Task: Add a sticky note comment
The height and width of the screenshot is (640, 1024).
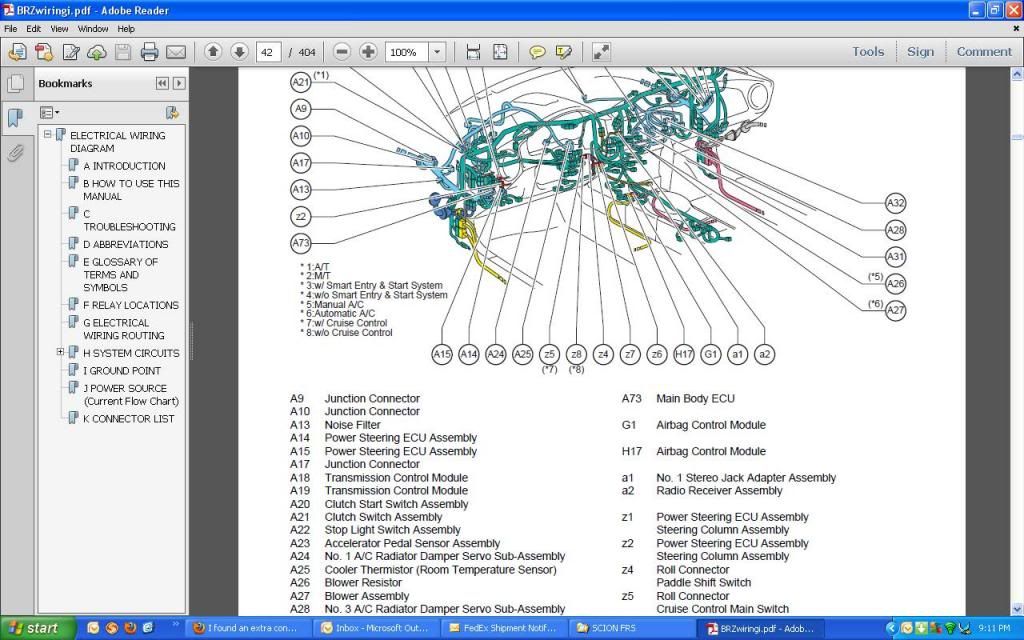Action: 537,52
